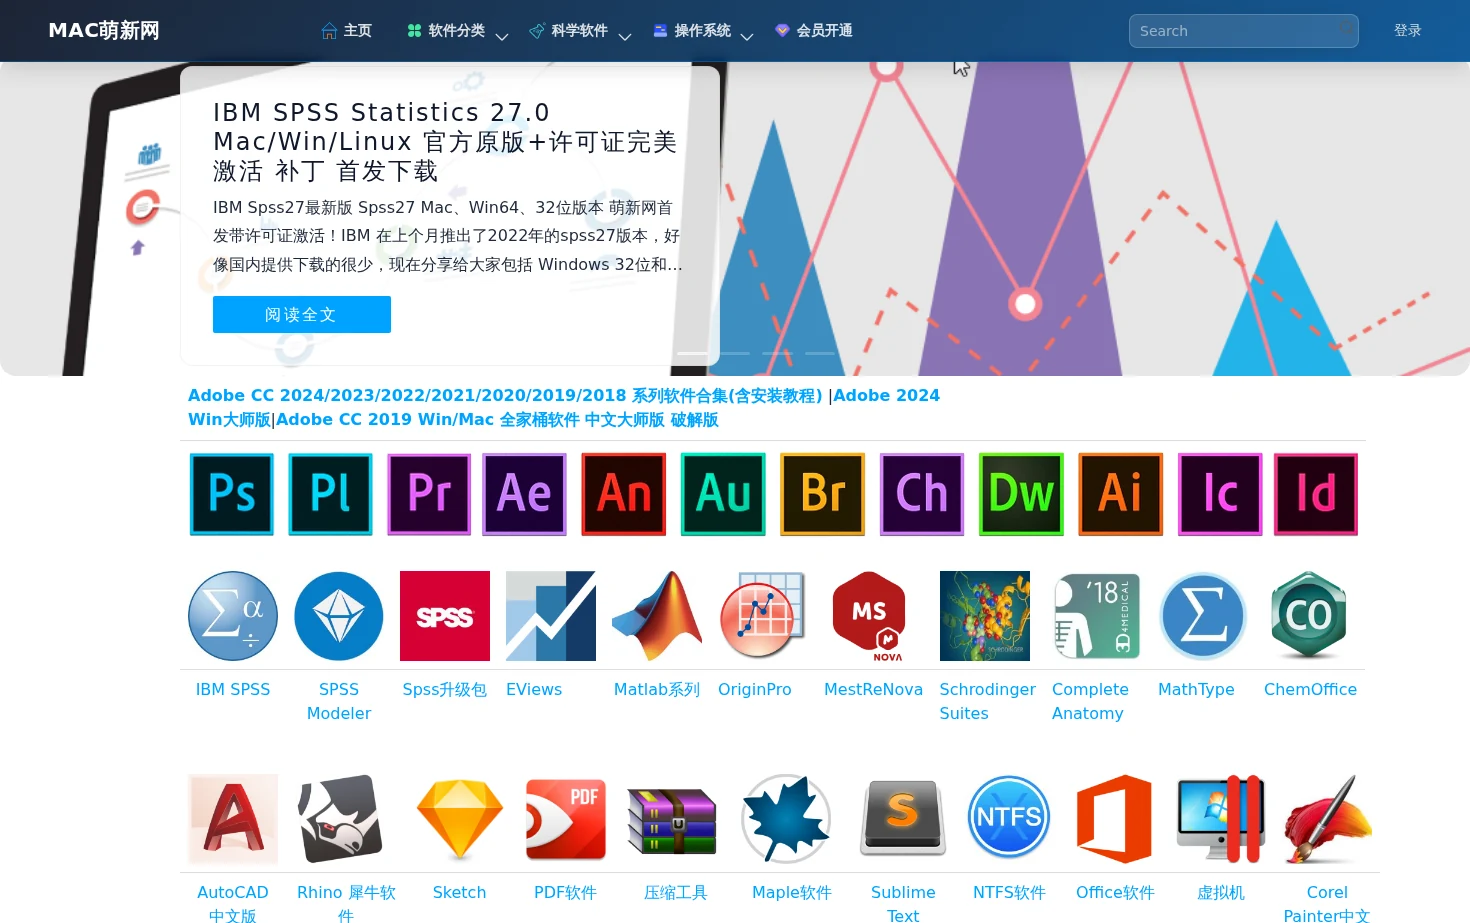Open the 压缩工具 text link
This screenshot has height=923, width=1470.
coord(676,893)
